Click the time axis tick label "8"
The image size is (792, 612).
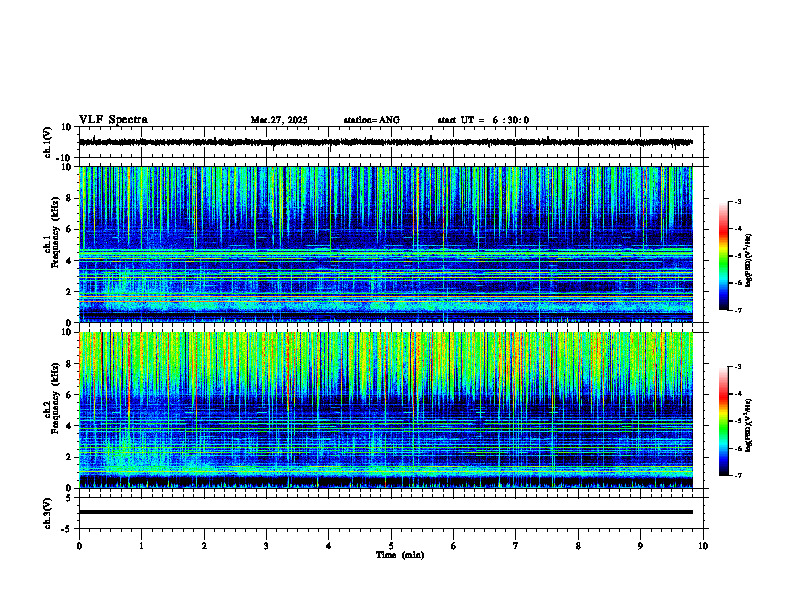(x=578, y=546)
